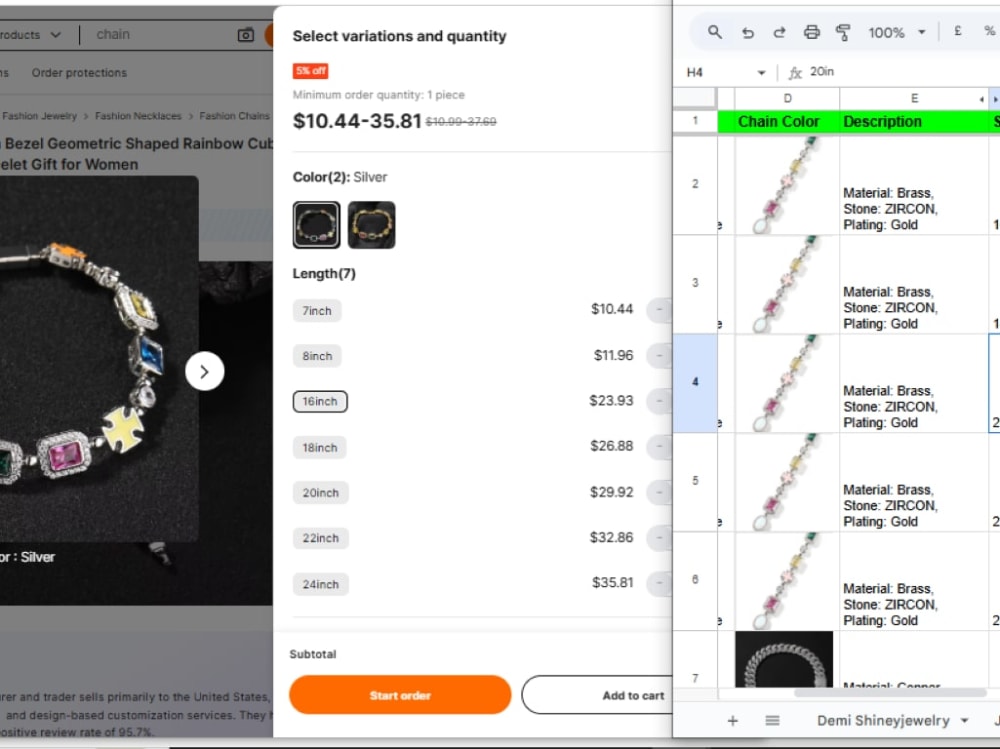Click the 5% off discount badge
Viewport: 1000px width, 749px height.
click(x=311, y=71)
